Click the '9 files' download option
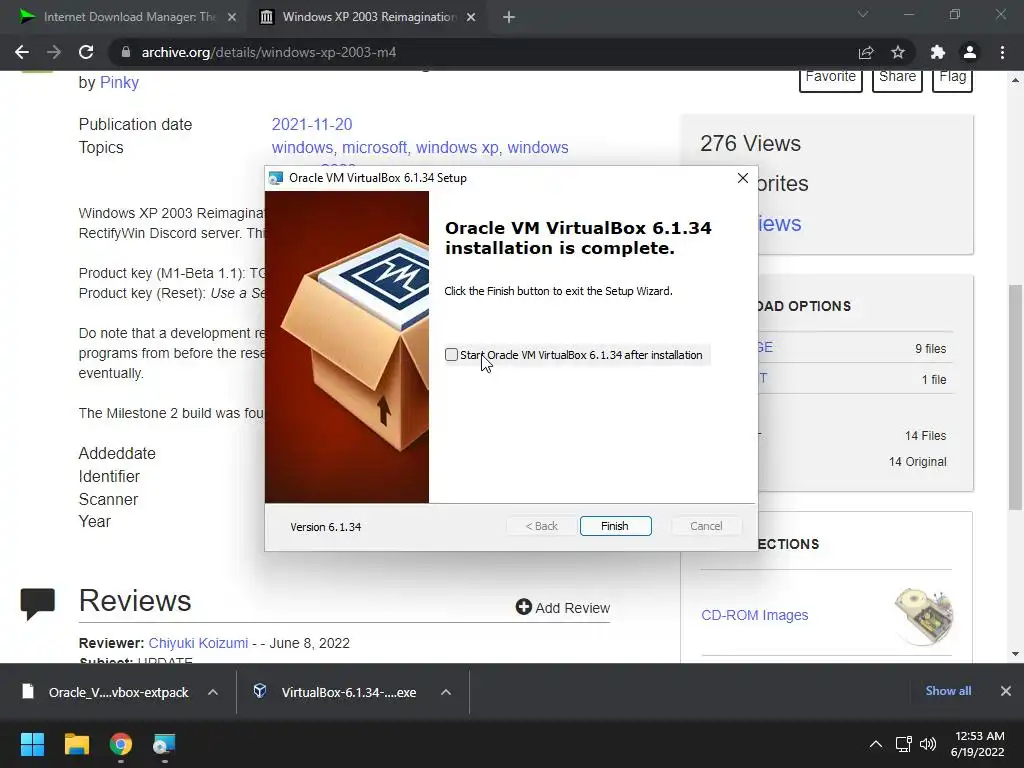1024x768 pixels. [x=930, y=349]
